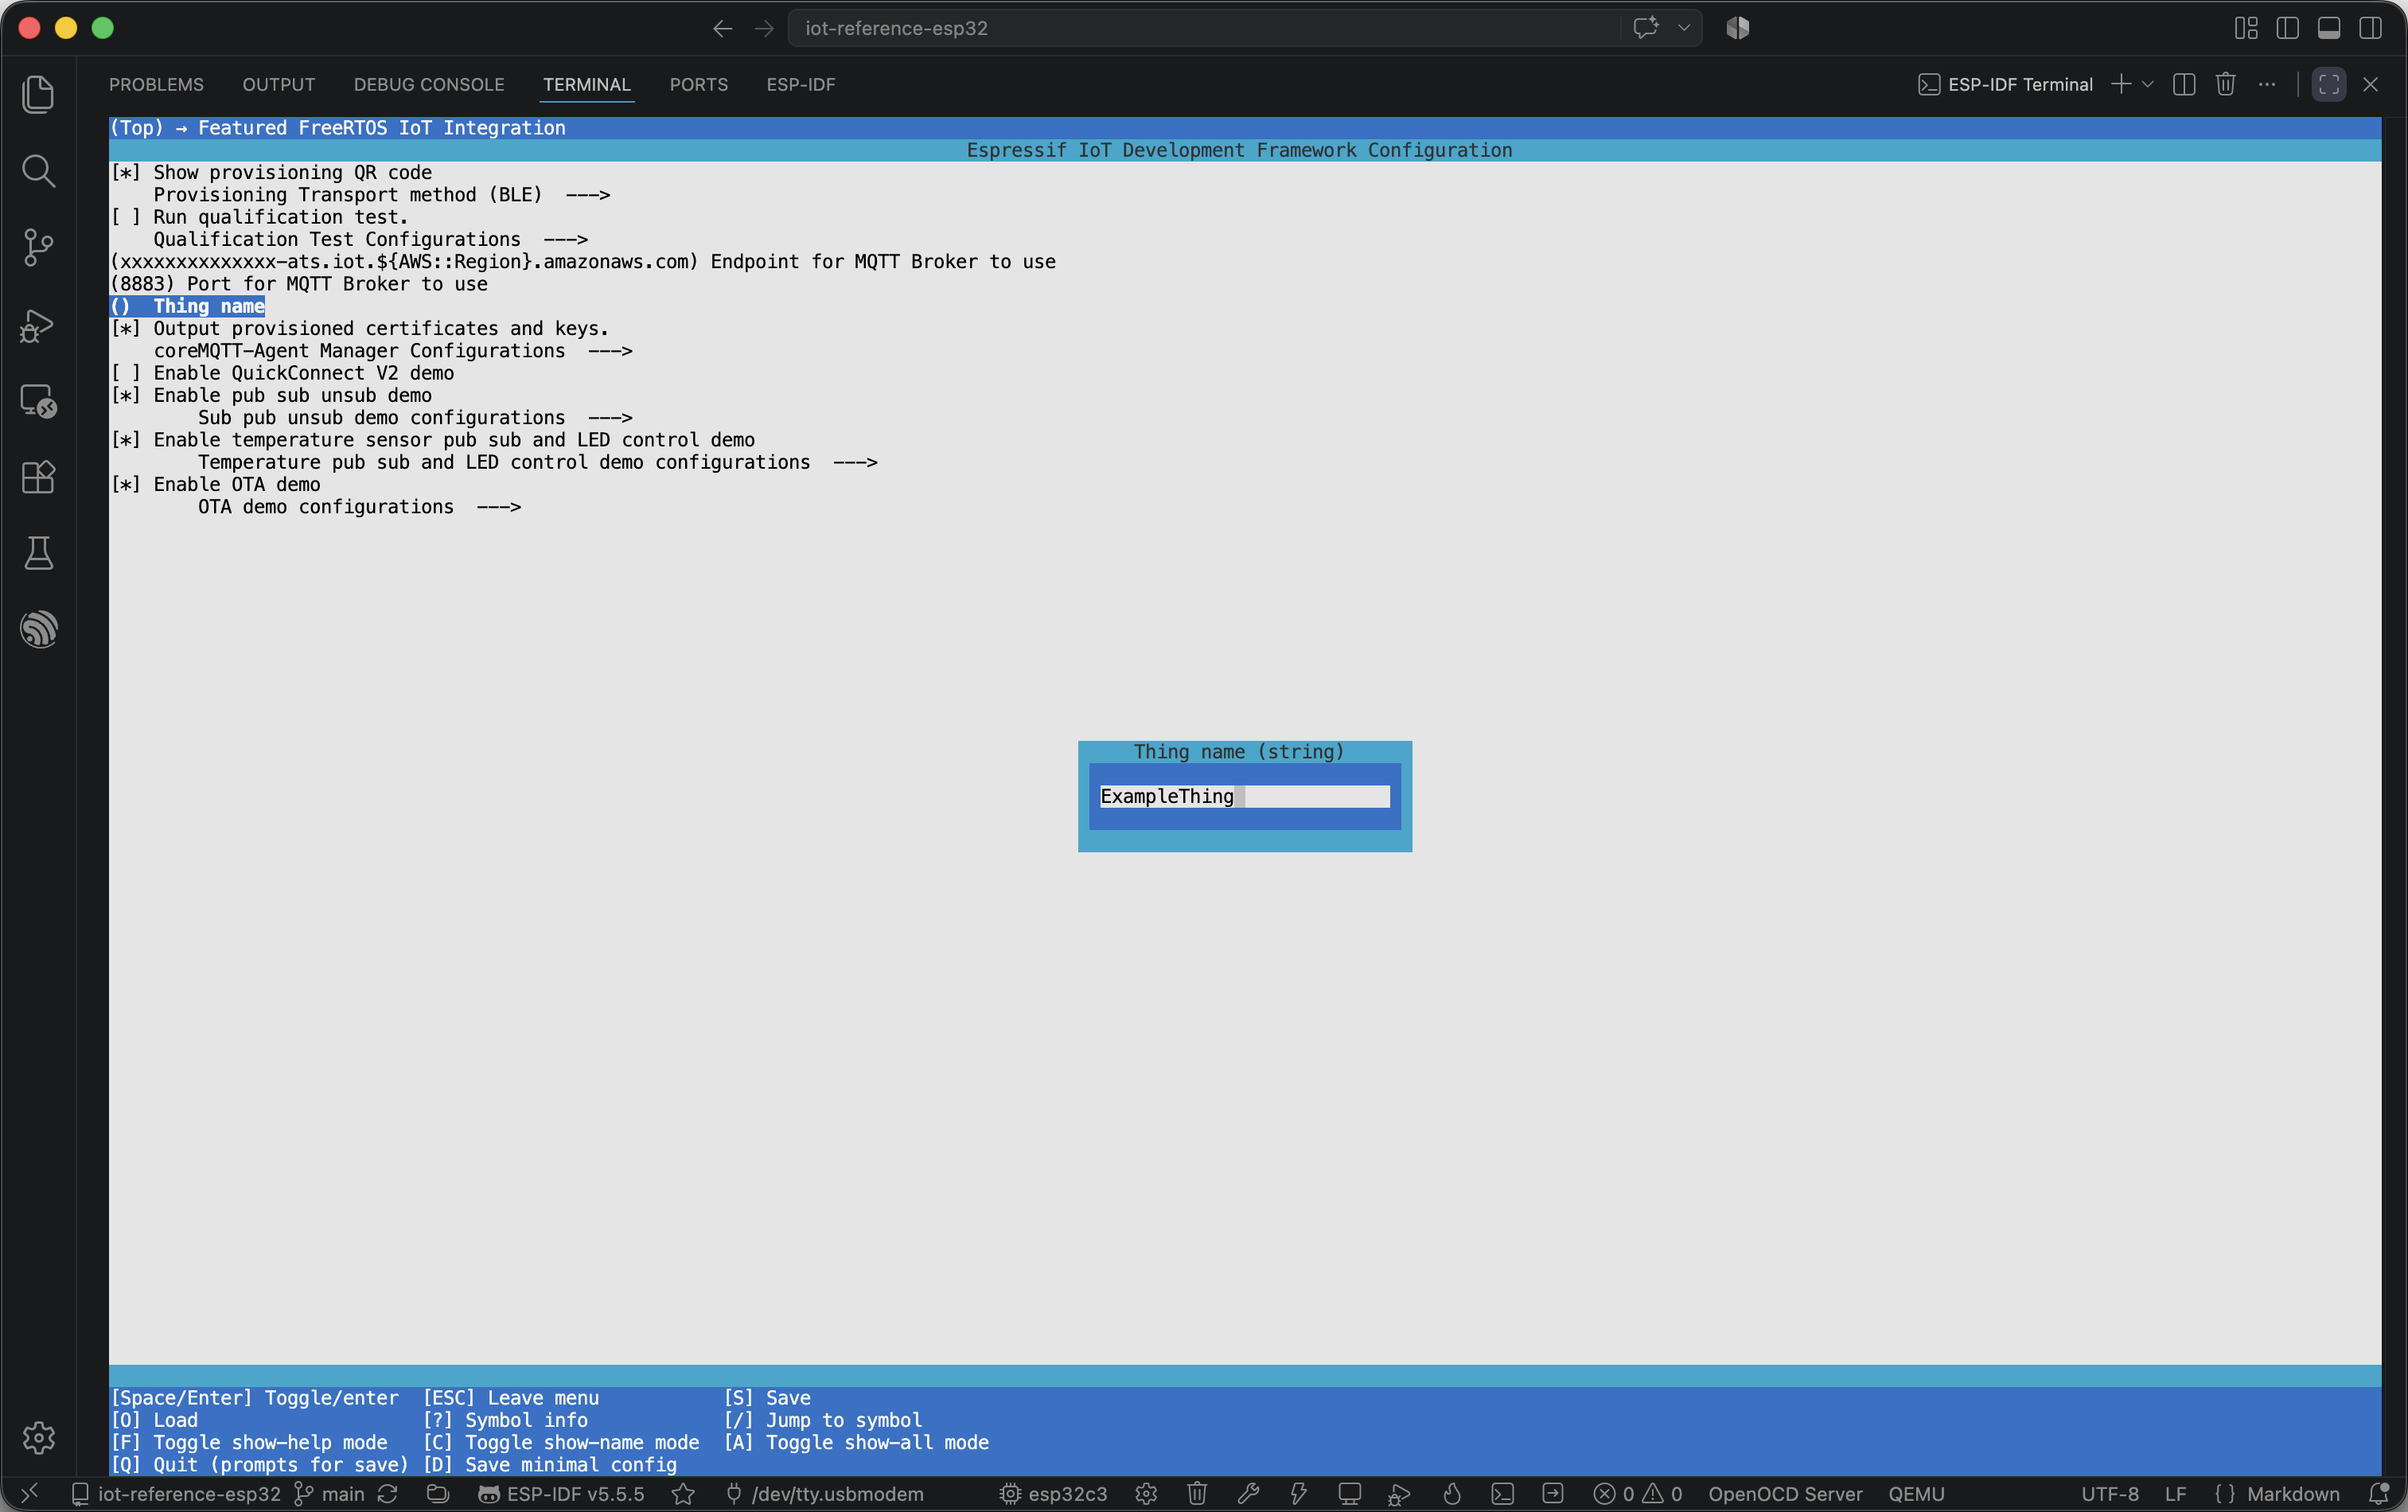
Task: Toggle Show provisioning QR code option
Action: (x=271, y=172)
